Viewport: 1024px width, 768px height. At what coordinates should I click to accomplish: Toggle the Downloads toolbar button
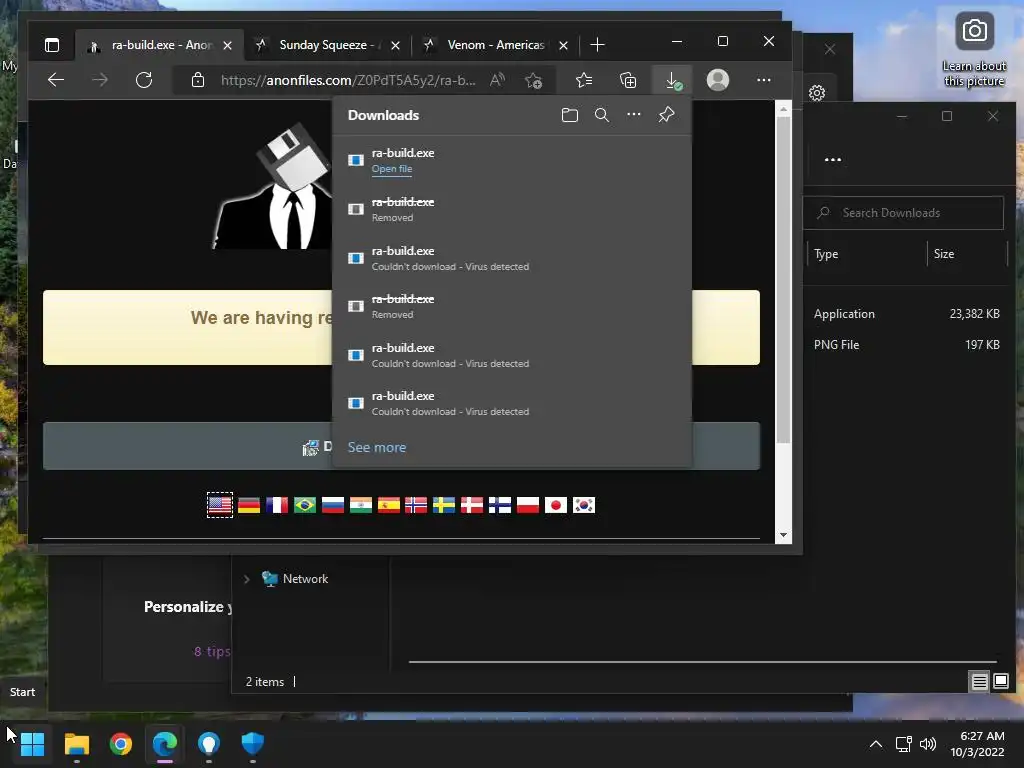673,80
